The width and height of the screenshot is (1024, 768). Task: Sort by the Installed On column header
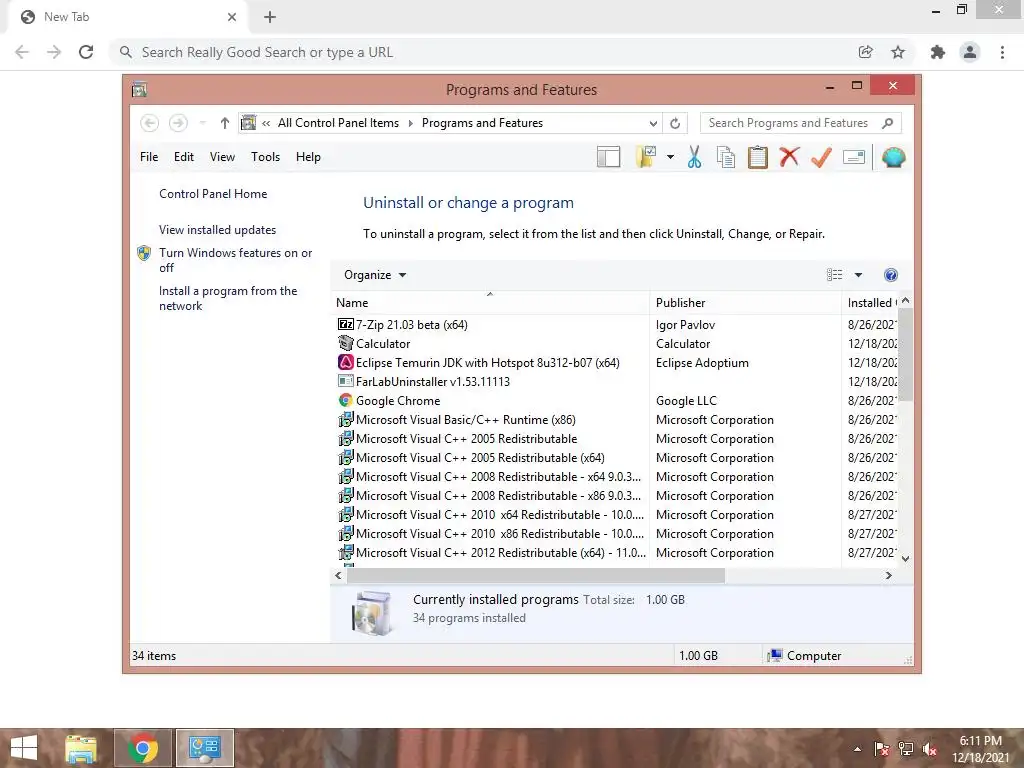tap(871, 303)
